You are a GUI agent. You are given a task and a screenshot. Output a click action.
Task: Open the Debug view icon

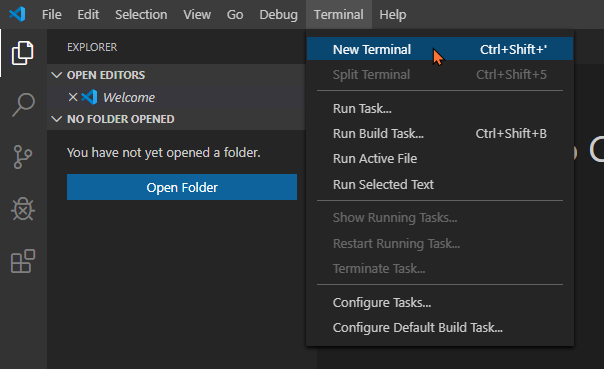[x=23, y=209]
